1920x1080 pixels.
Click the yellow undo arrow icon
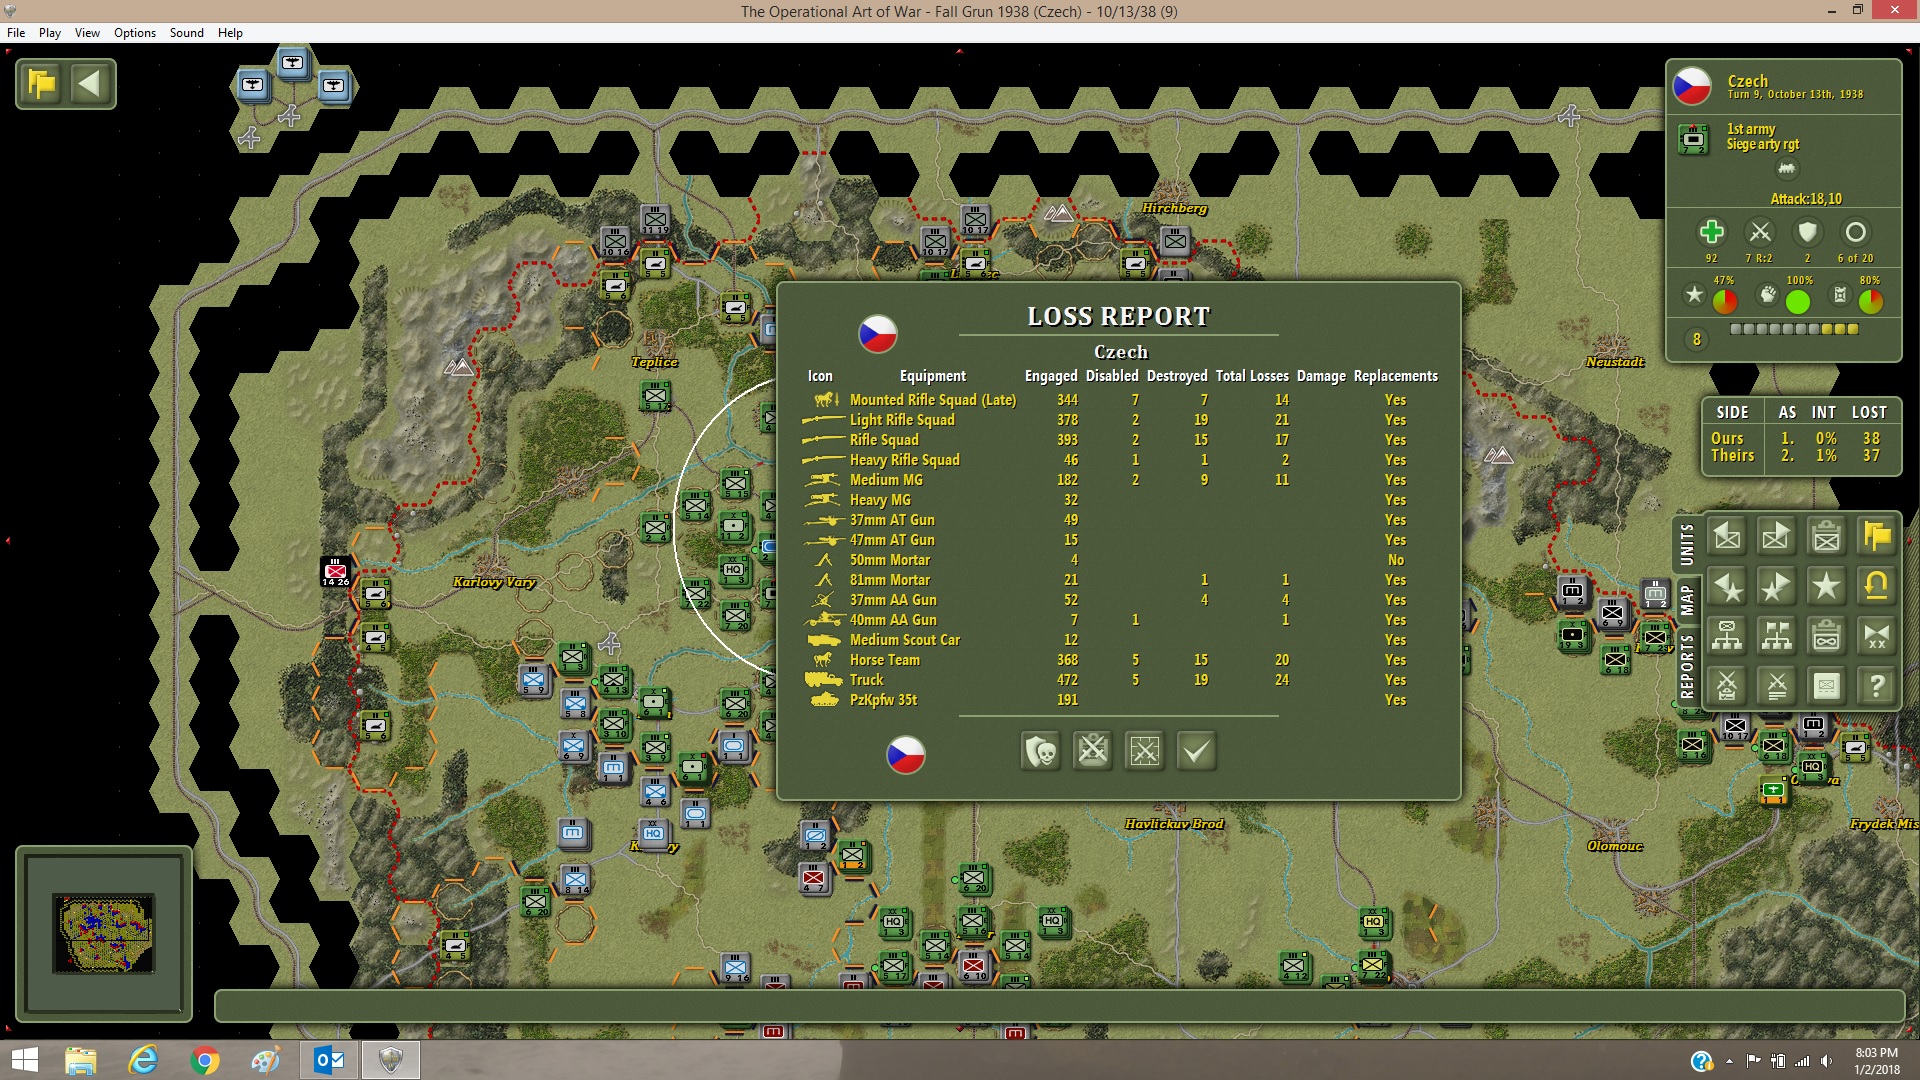point(1876,587)
